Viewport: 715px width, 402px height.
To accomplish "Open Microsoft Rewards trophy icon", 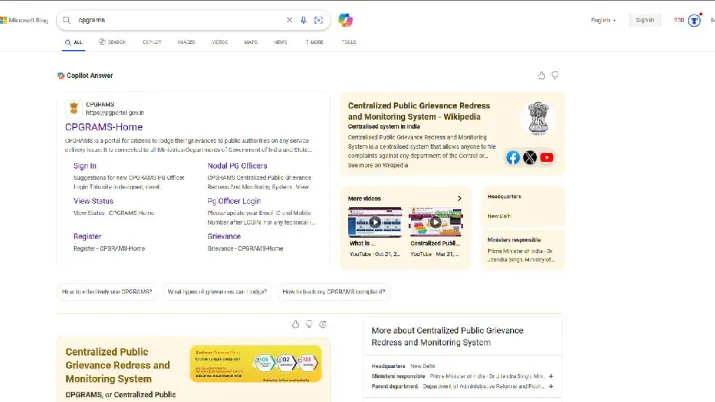I will point(694,21).
